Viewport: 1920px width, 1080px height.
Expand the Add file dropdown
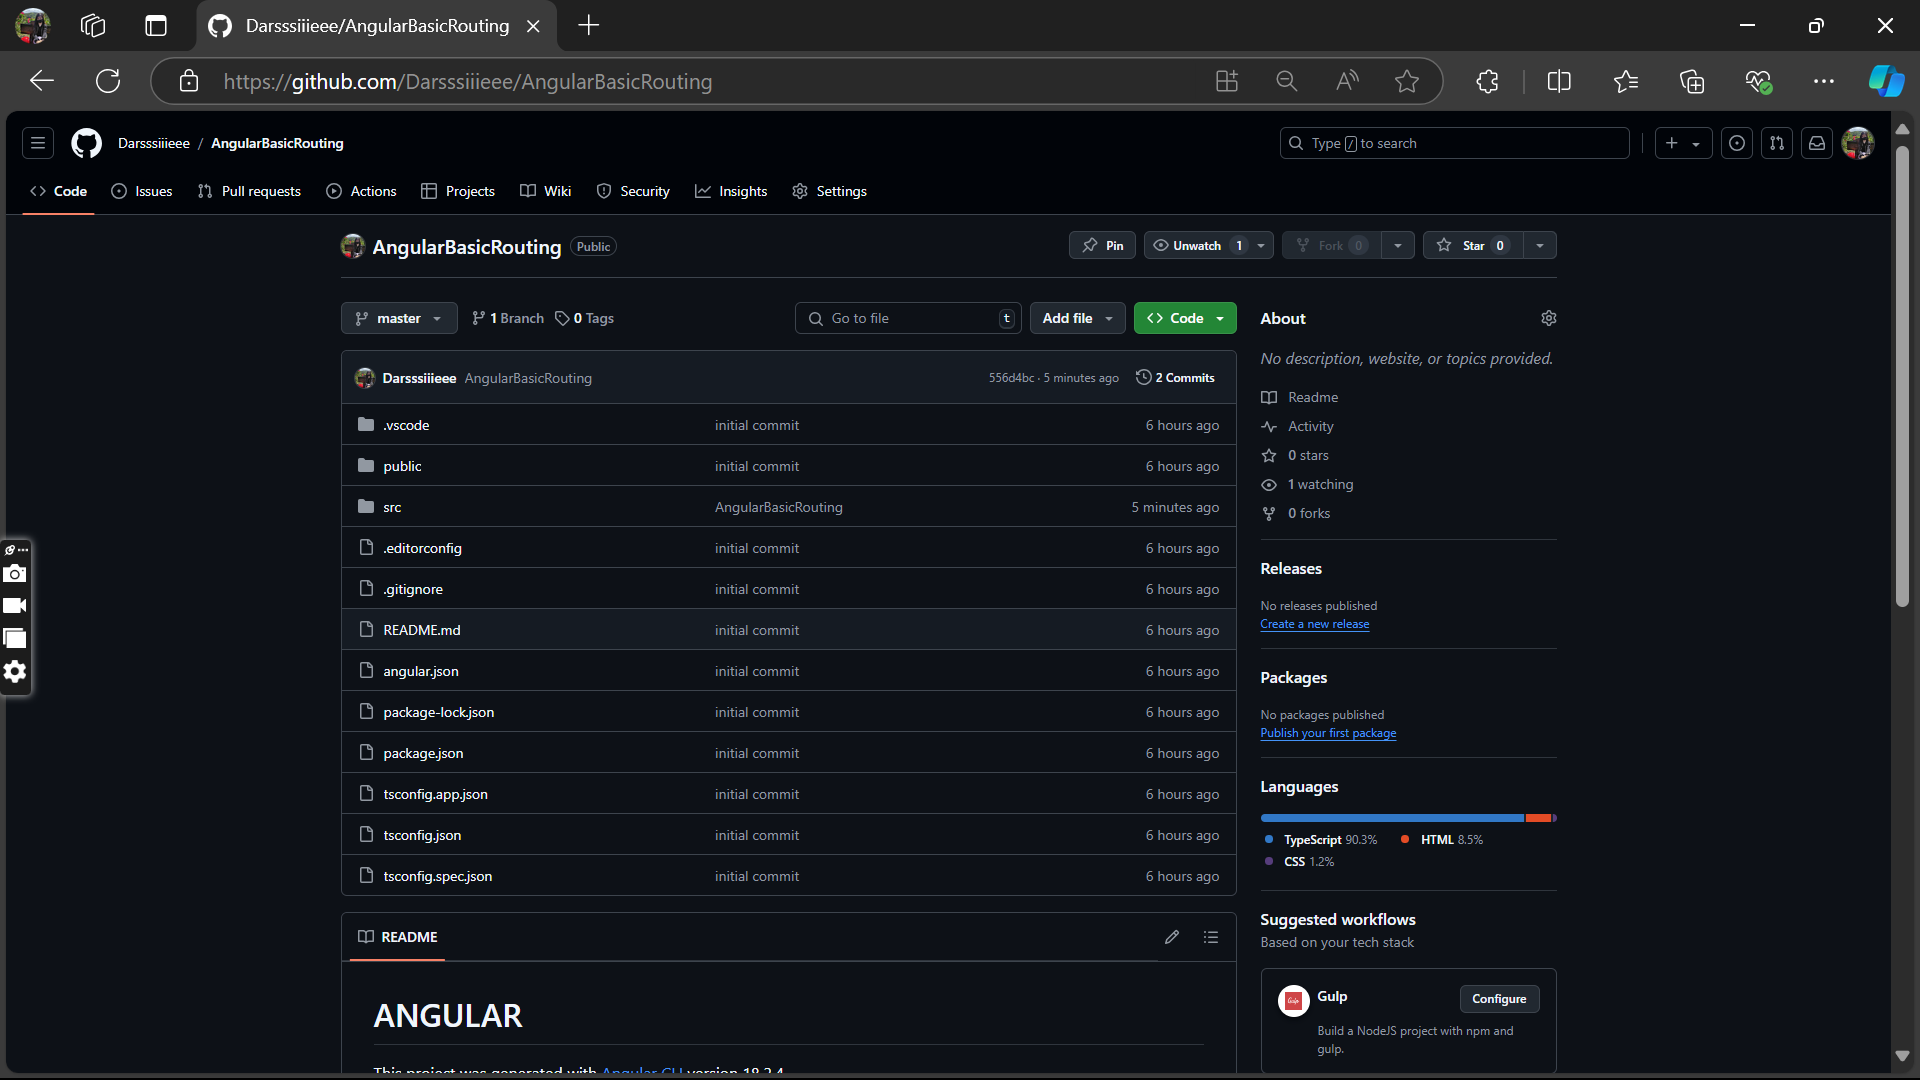click(1077, 318)
